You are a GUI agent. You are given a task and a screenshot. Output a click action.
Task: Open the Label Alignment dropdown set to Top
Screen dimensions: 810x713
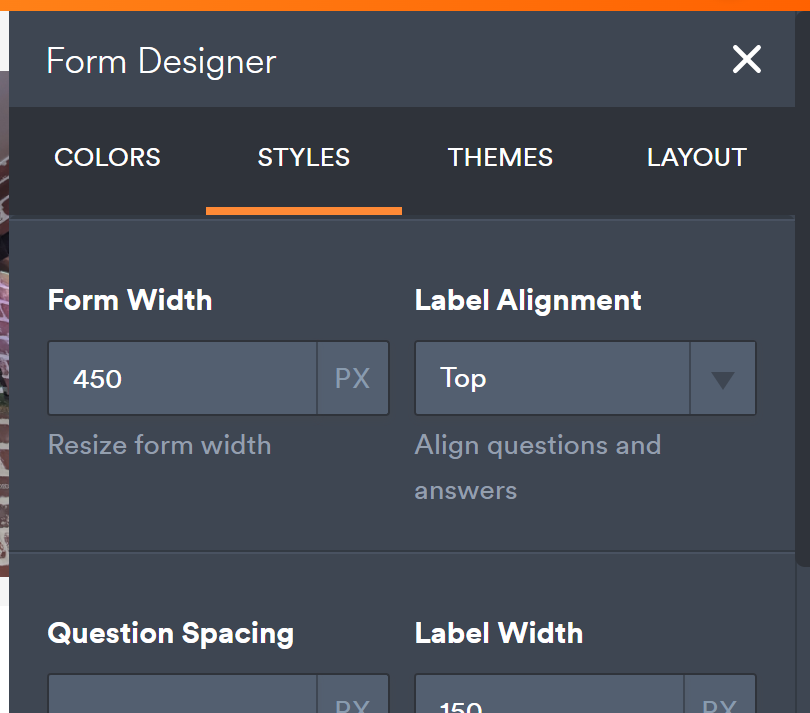pyautogui.click(x=552, y=379)
